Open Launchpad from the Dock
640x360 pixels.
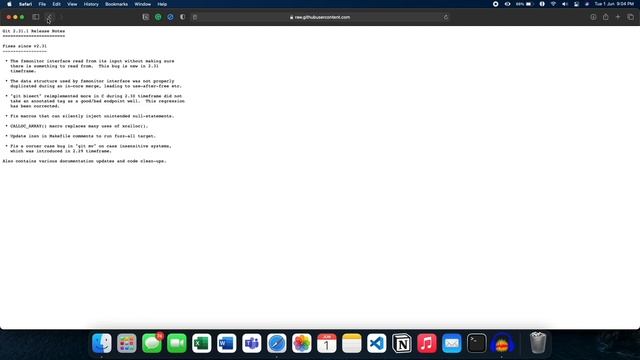127,343
